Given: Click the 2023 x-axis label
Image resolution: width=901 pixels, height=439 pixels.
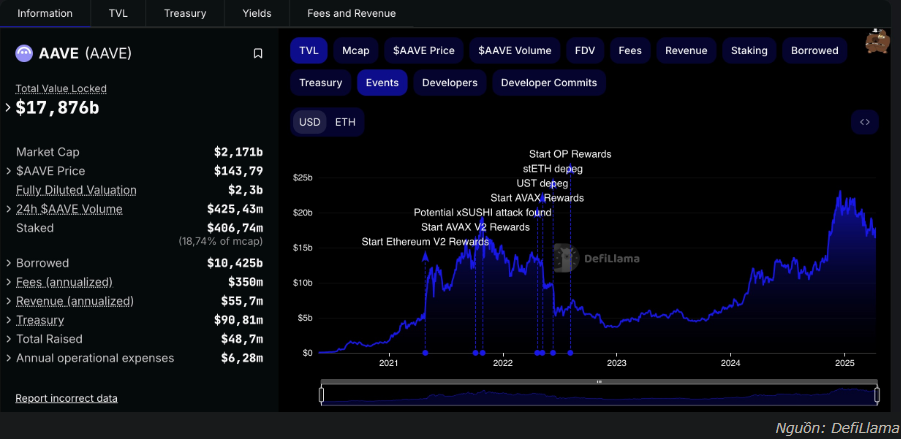Looking at the screenshot, I should [x=617, y=364].
